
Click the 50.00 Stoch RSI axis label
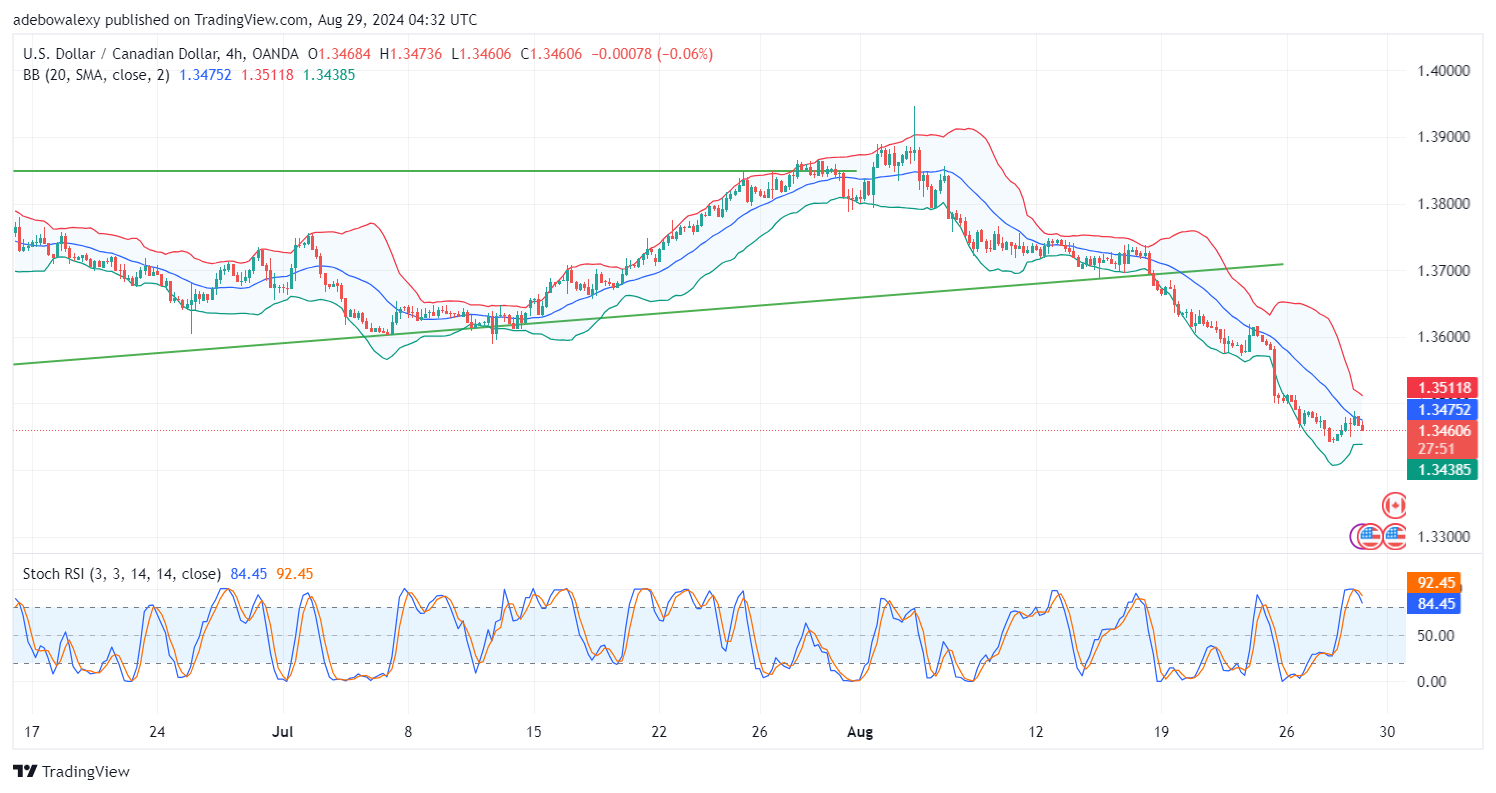coord(1435,635)
